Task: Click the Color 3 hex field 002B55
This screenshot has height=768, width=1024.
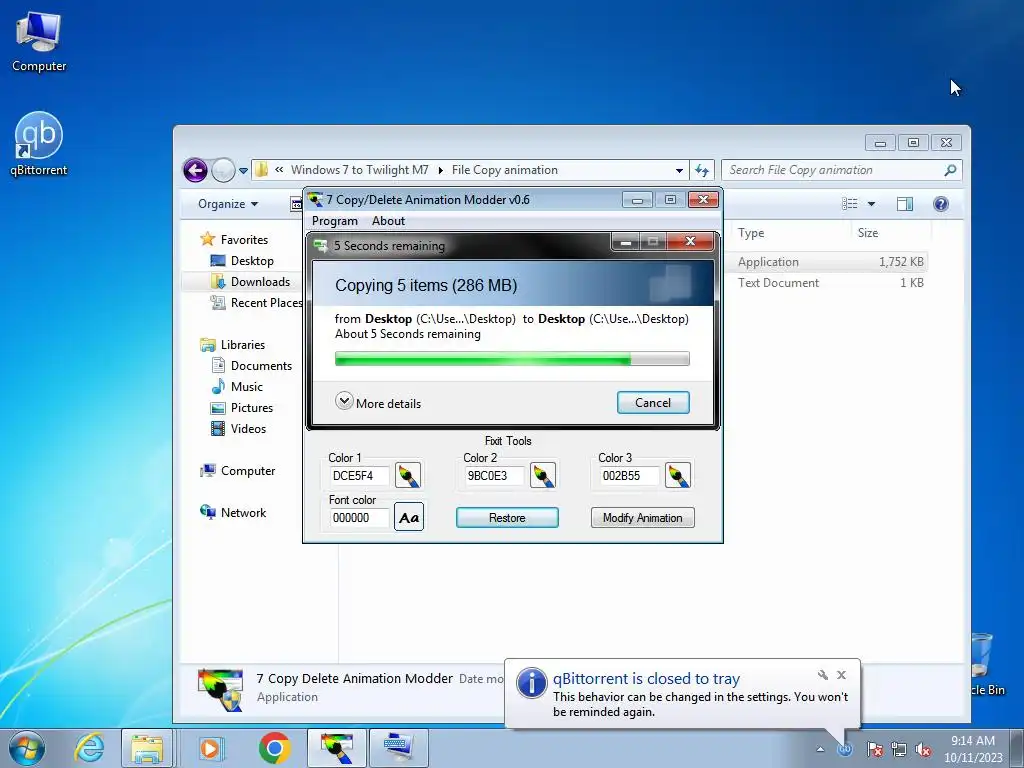Action: click(x=629, y=476)
